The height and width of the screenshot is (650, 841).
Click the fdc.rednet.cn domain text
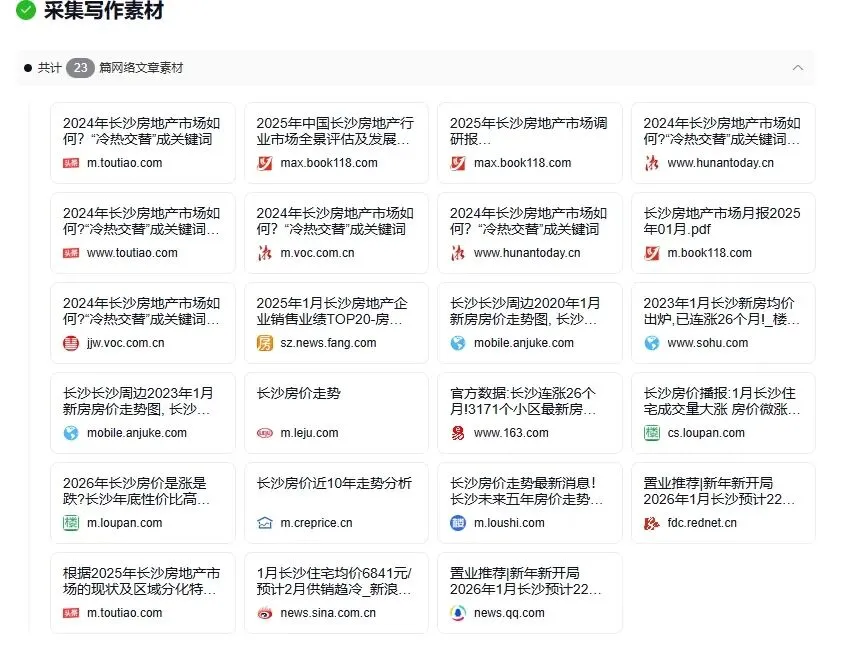pos(702,523)
